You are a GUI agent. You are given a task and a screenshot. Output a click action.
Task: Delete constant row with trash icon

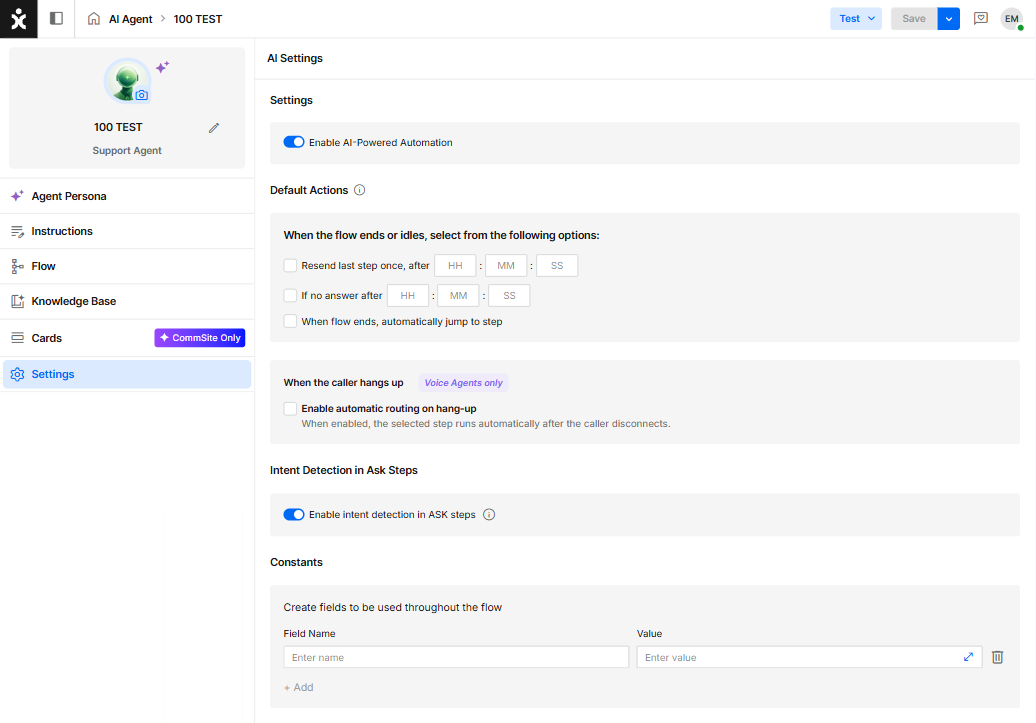point(998,658)
